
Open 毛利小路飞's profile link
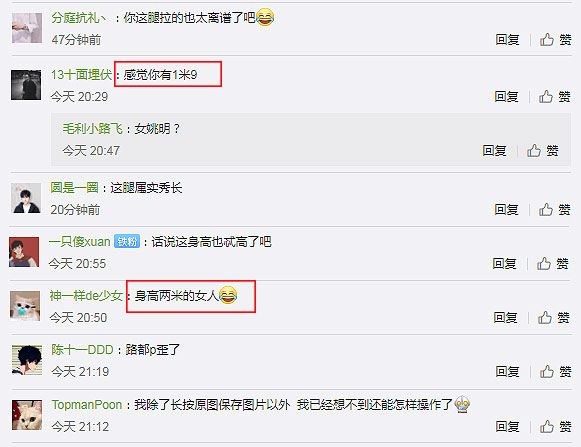pyautogui.click(x=93, y=129)
